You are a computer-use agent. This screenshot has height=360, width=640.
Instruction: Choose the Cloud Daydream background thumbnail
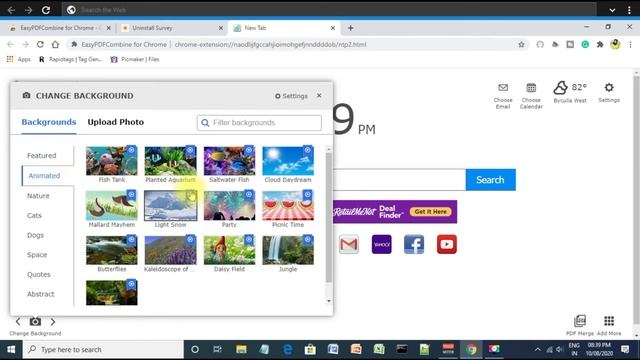pos(288,160)
